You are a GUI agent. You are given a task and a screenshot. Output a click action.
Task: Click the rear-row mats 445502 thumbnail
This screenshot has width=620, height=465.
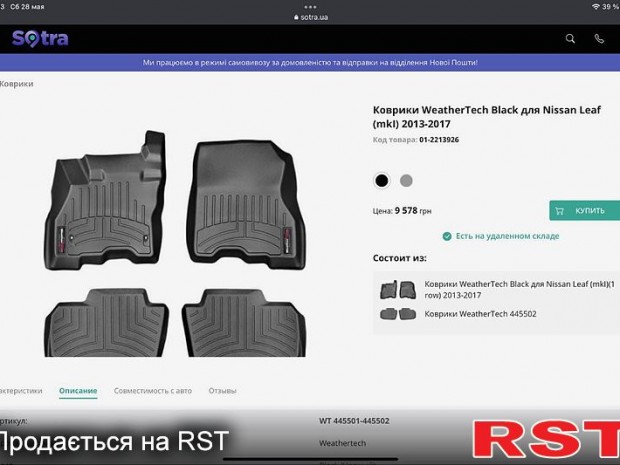click(x=398, y=314)
